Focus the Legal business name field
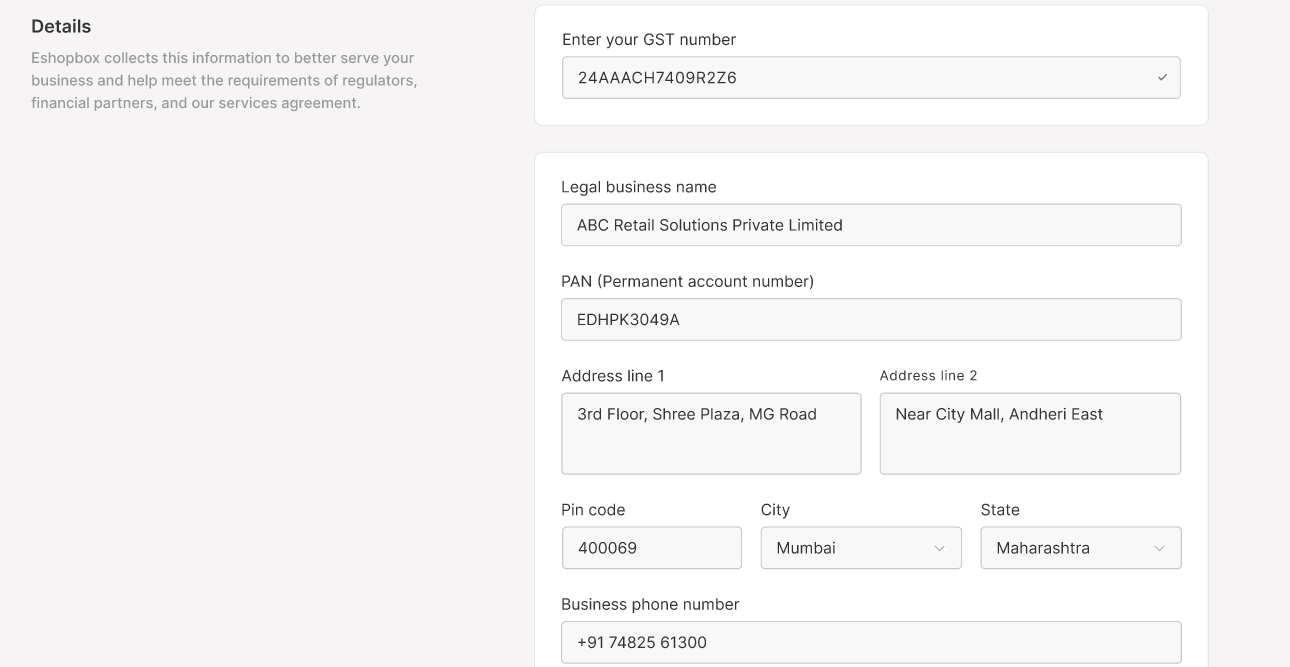 pyautogui.click(x=870, y=225)
